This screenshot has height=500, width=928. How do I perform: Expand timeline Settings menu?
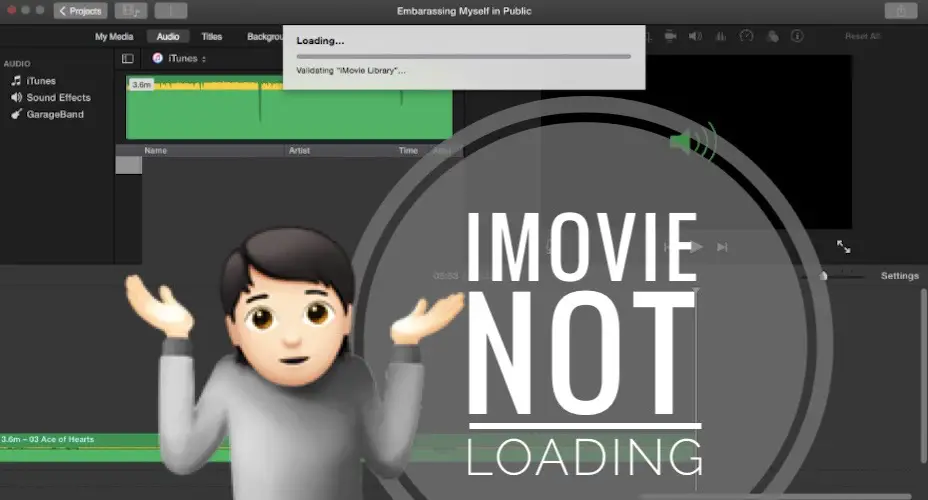899,276
